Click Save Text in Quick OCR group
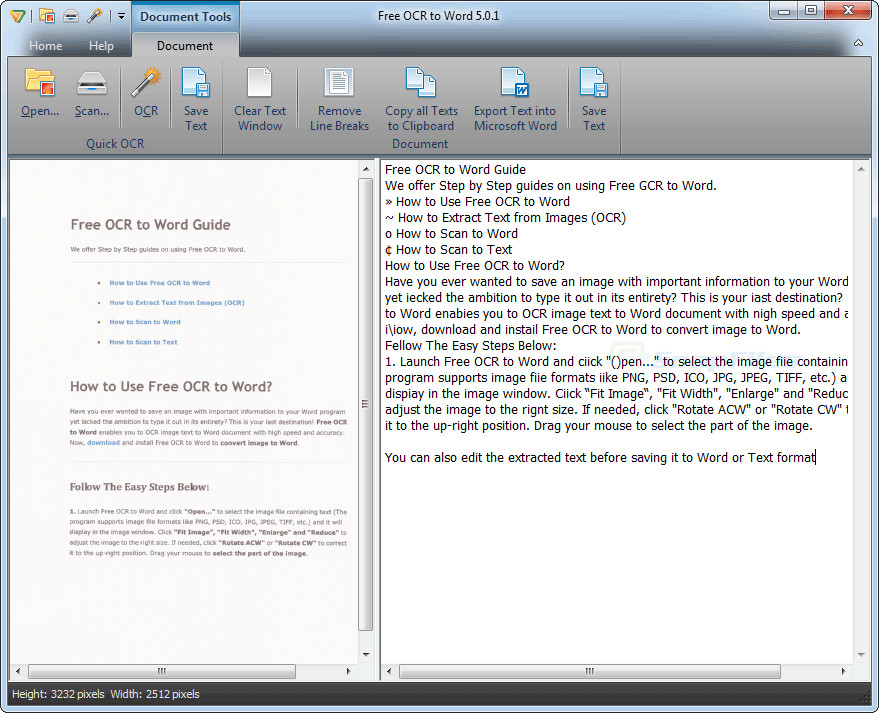The height and width of the screenshot is (713, 879). pyautogui.click(x=196, y=82)
